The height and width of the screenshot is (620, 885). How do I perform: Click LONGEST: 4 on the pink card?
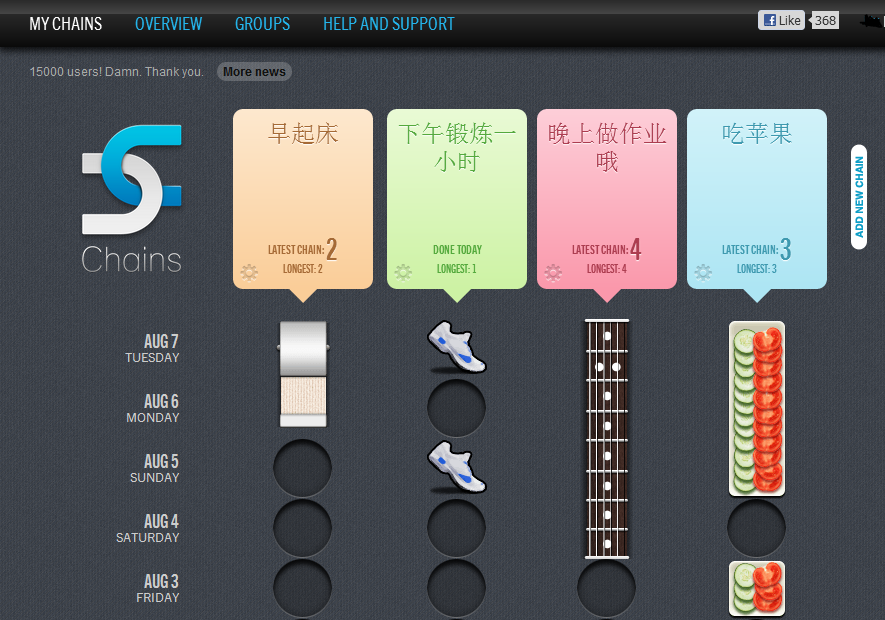(x=607, y=269)
